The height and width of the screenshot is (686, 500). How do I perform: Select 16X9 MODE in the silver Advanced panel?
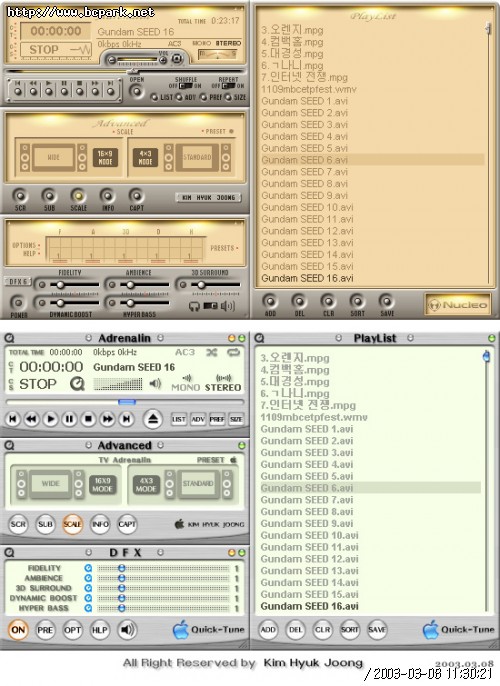102,484
